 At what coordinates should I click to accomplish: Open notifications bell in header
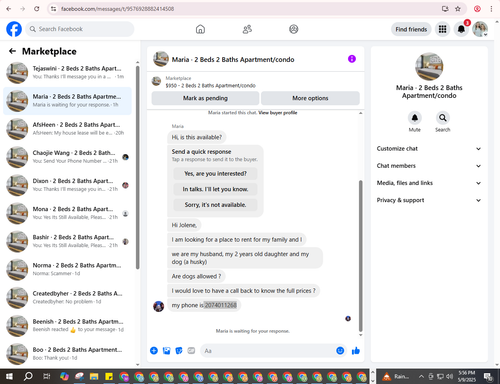(461, 29)
